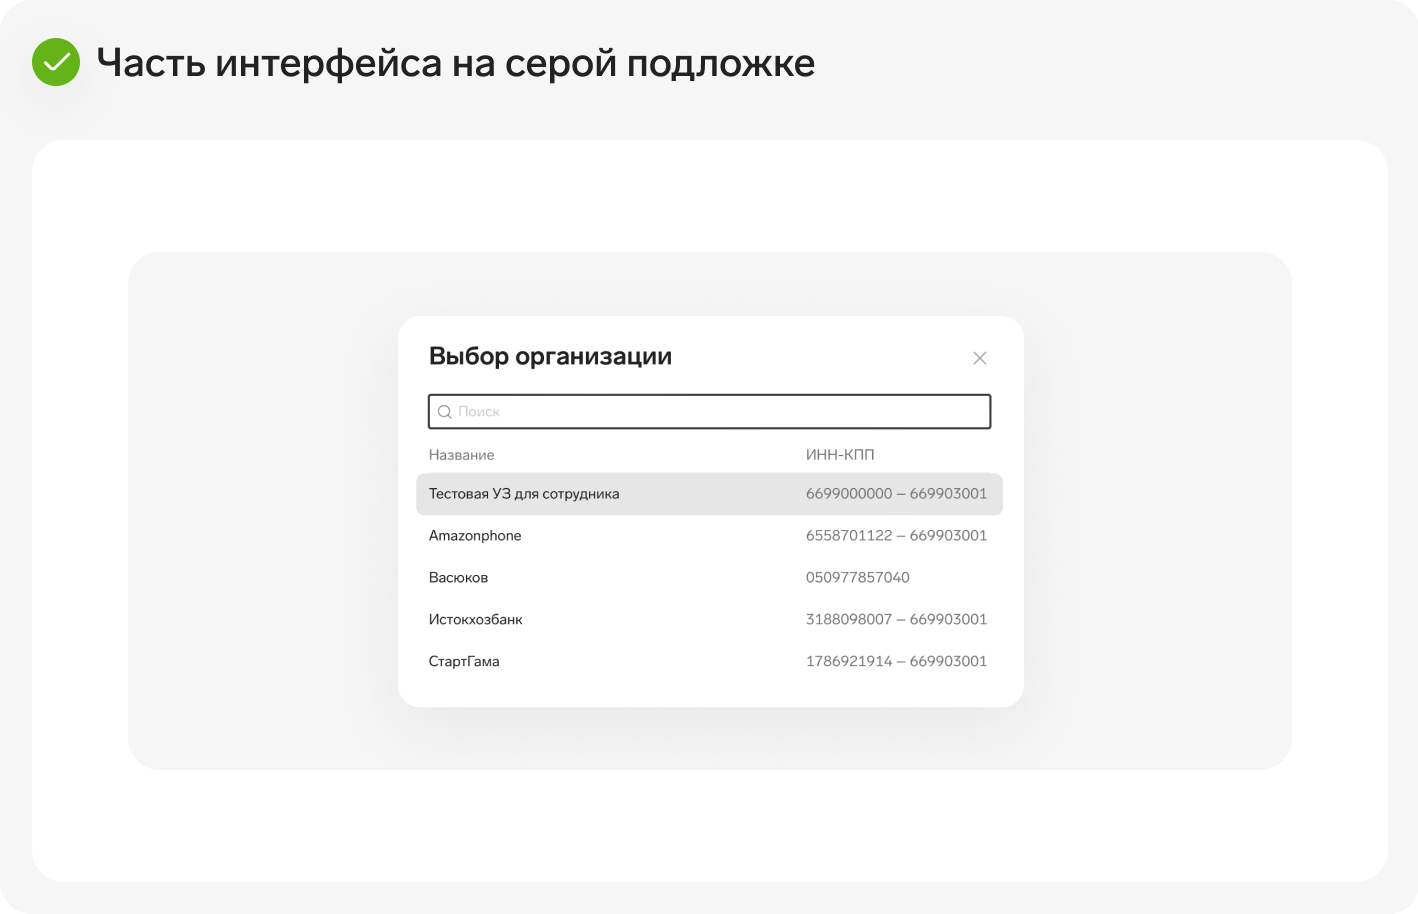Close the Выбор организации dialog with X
This screenshot has height=914, width=1418.
[980, 358]
